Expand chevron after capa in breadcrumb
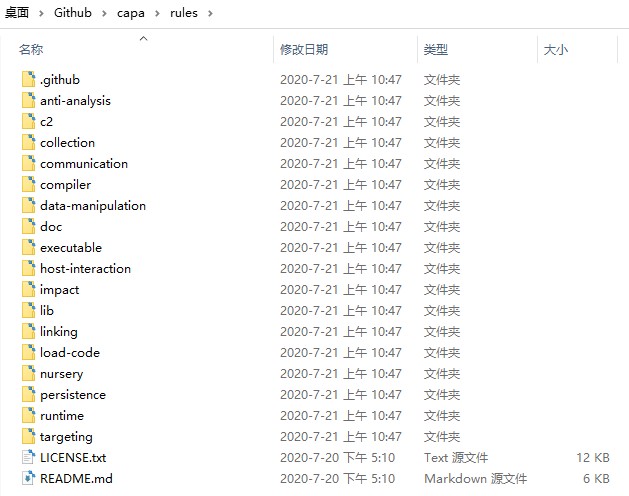Screen dimensions: 629x496 tap(157, 13)
